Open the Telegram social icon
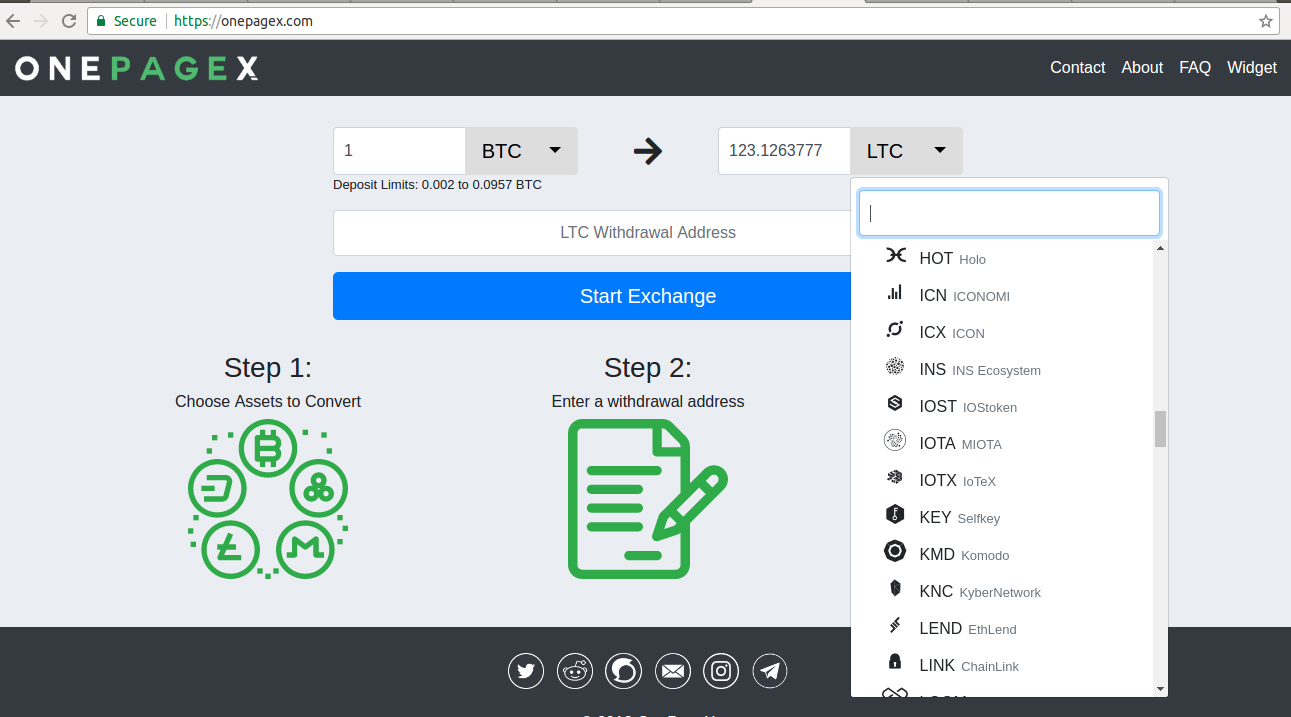Screen dimensions: 1291x717 point(770,671)
